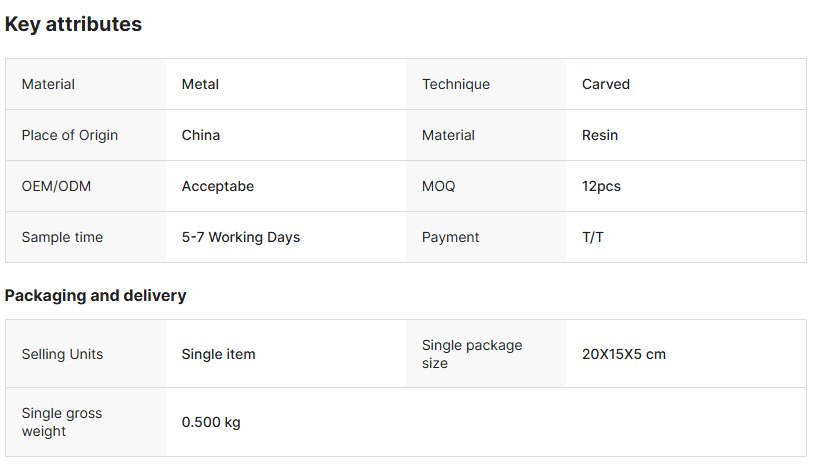Viewport: 816px width, 471px height.
Task: Click the "Packaging and delivery" heading
Action: (x=95, y=296)
